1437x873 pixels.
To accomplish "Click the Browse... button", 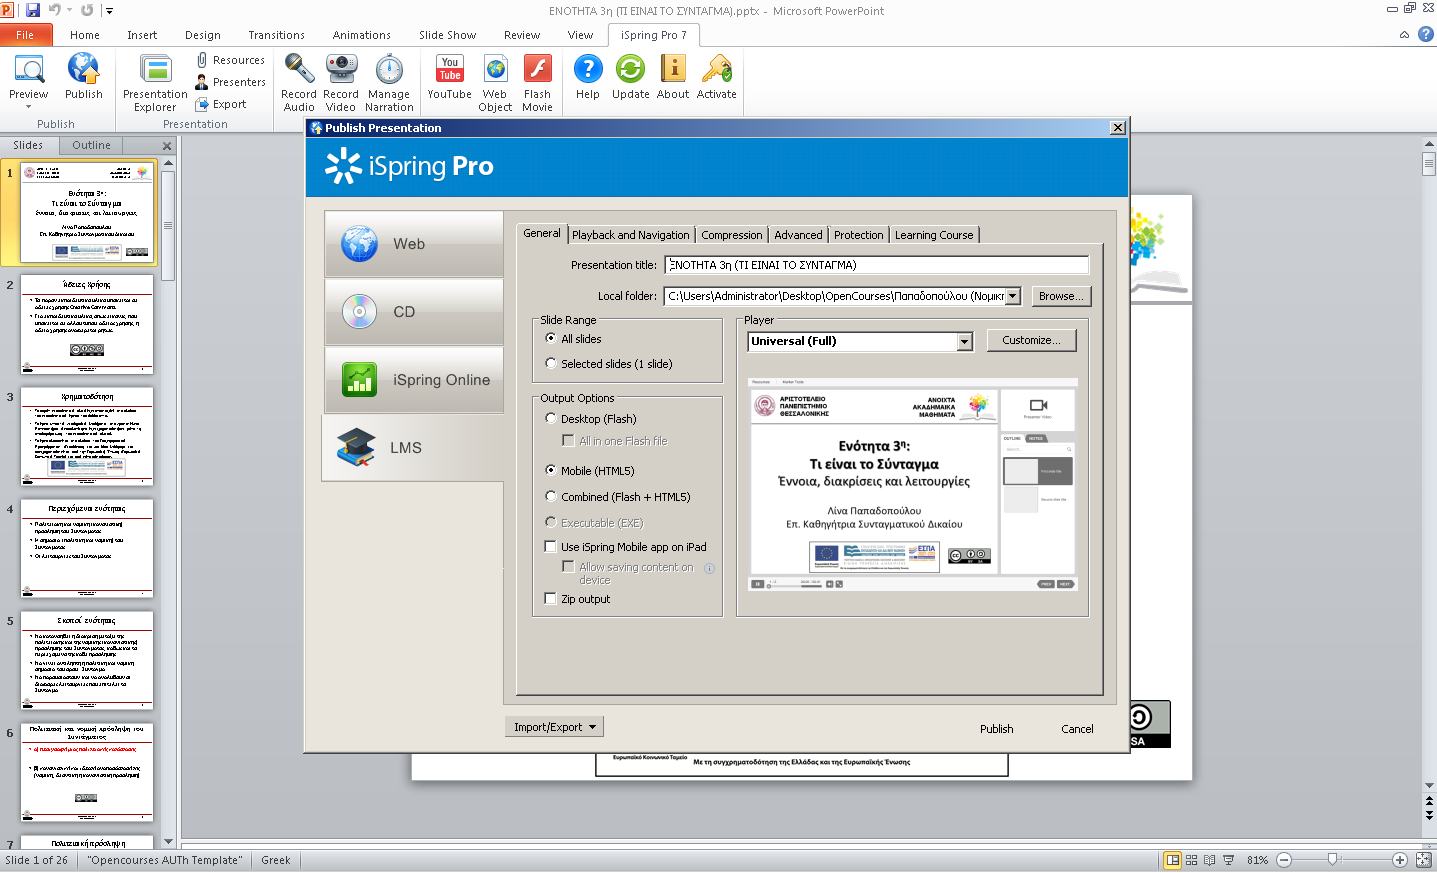I will point(1060,296).
